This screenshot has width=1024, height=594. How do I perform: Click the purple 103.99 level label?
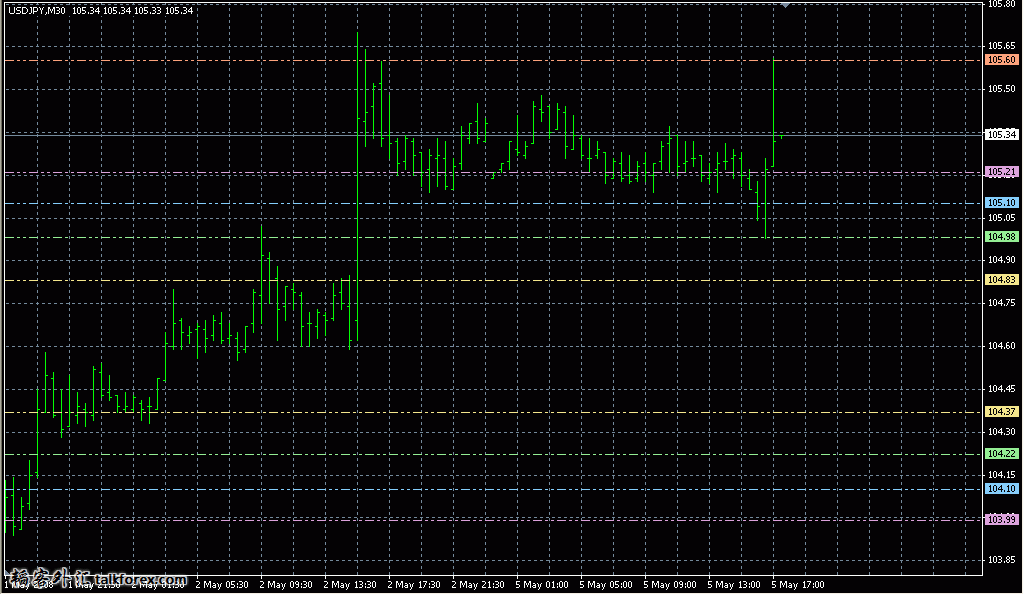point(1001,520)
